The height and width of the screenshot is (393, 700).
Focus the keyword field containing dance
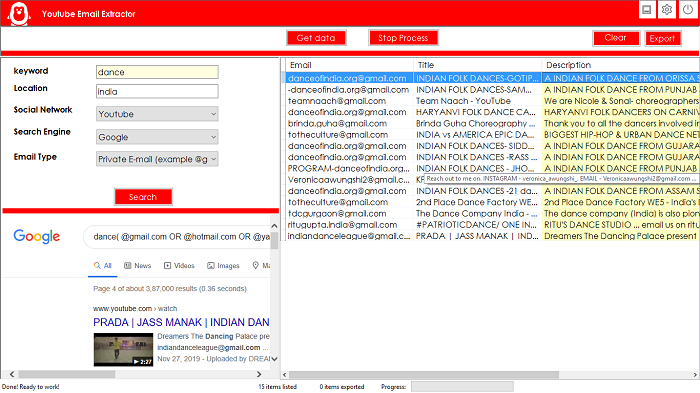(157, 72)
